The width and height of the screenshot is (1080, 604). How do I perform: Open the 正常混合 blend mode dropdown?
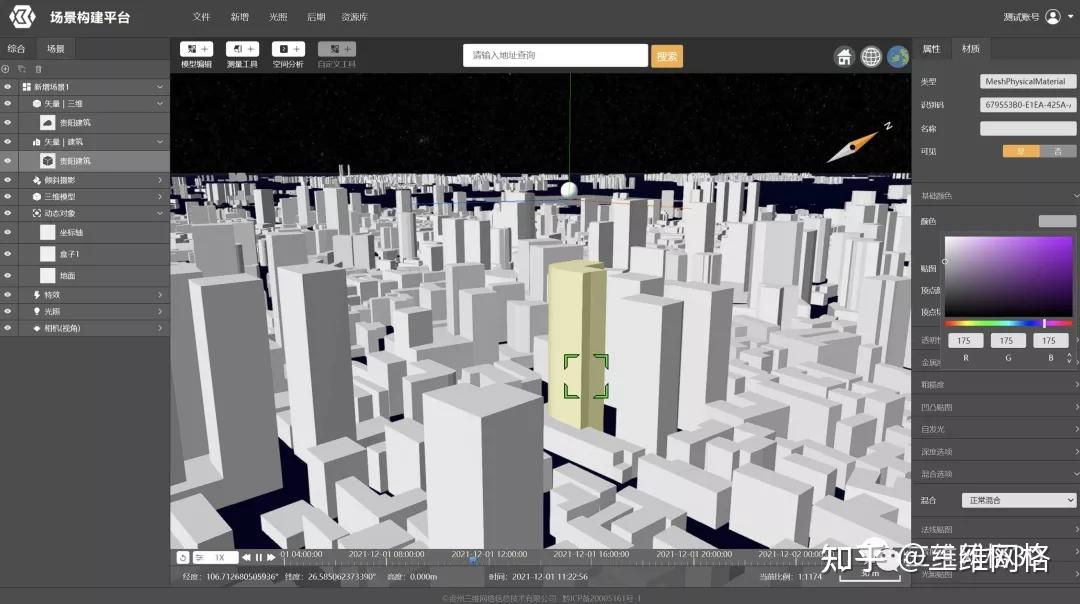click(1018, 500)
